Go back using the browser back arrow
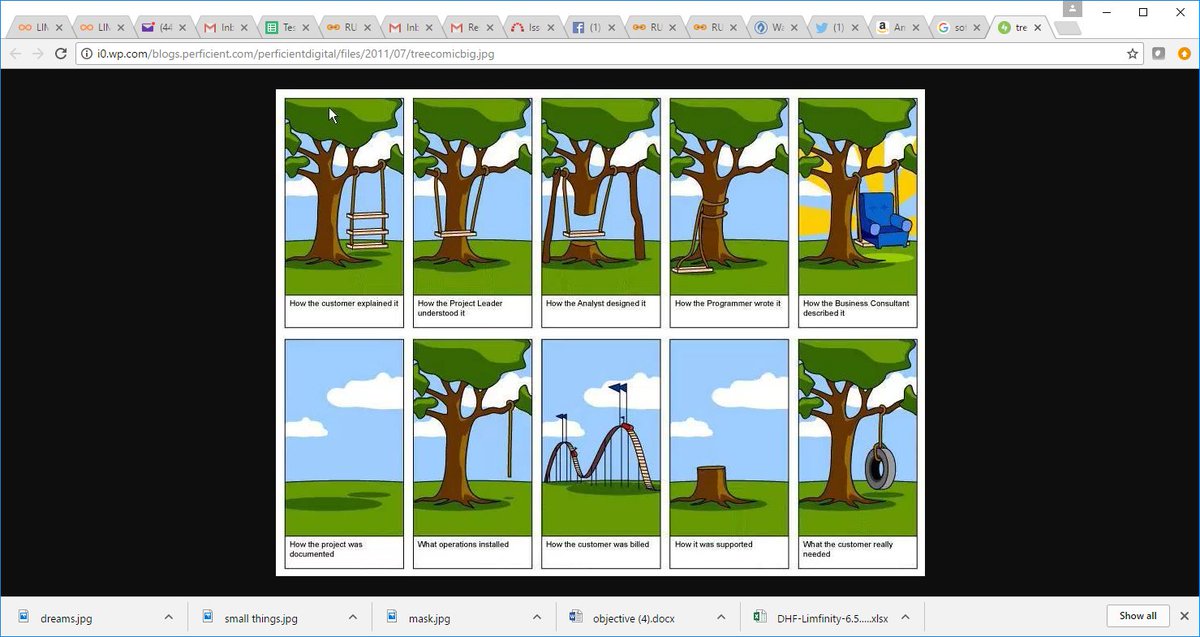 click(16, 54)
